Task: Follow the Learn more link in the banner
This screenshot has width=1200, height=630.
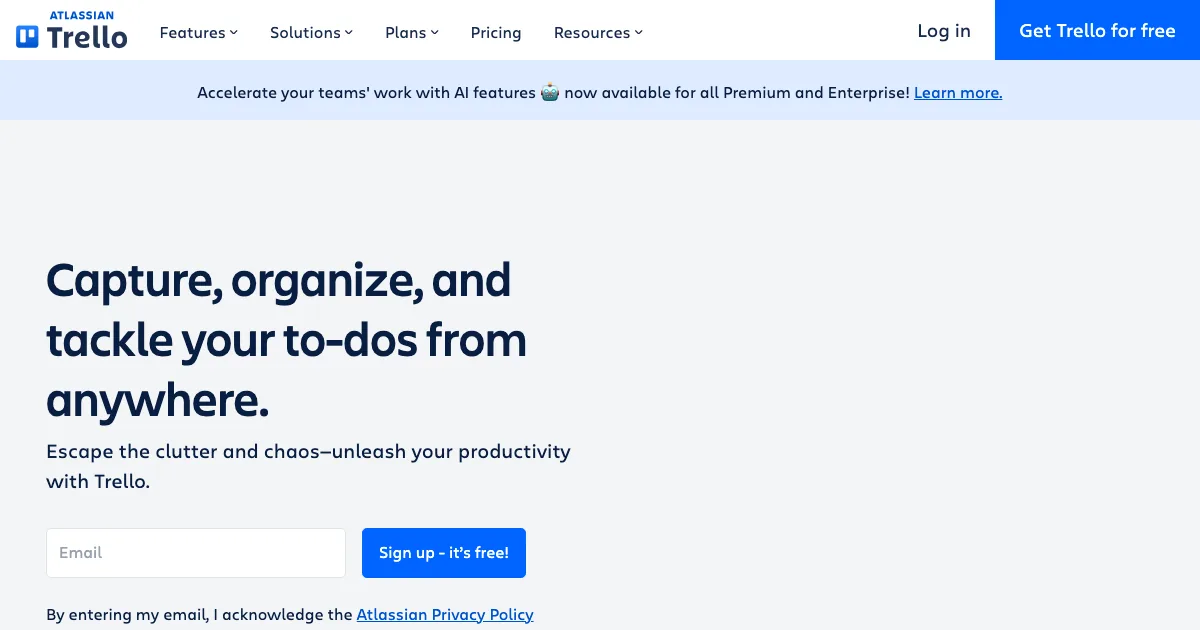Action: click(x=957, y=93)
